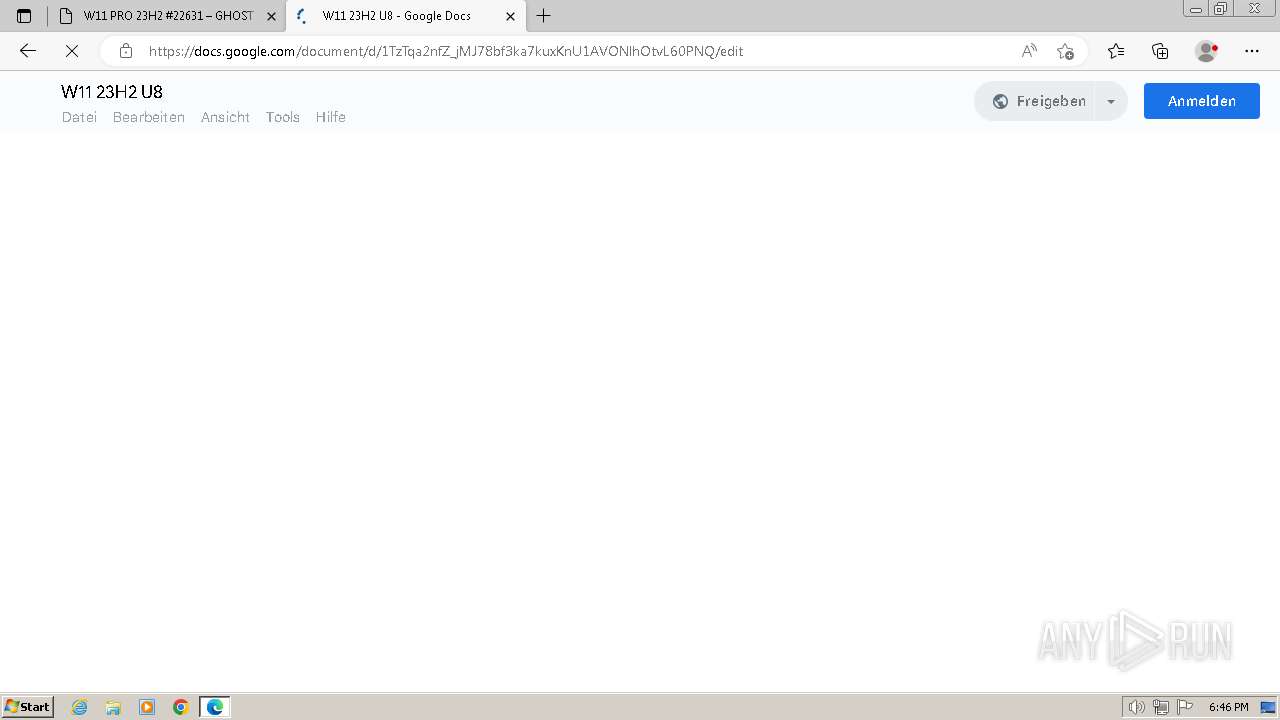Open browser Collections
Screen dimensions: 1280x720
[1160, 51]
